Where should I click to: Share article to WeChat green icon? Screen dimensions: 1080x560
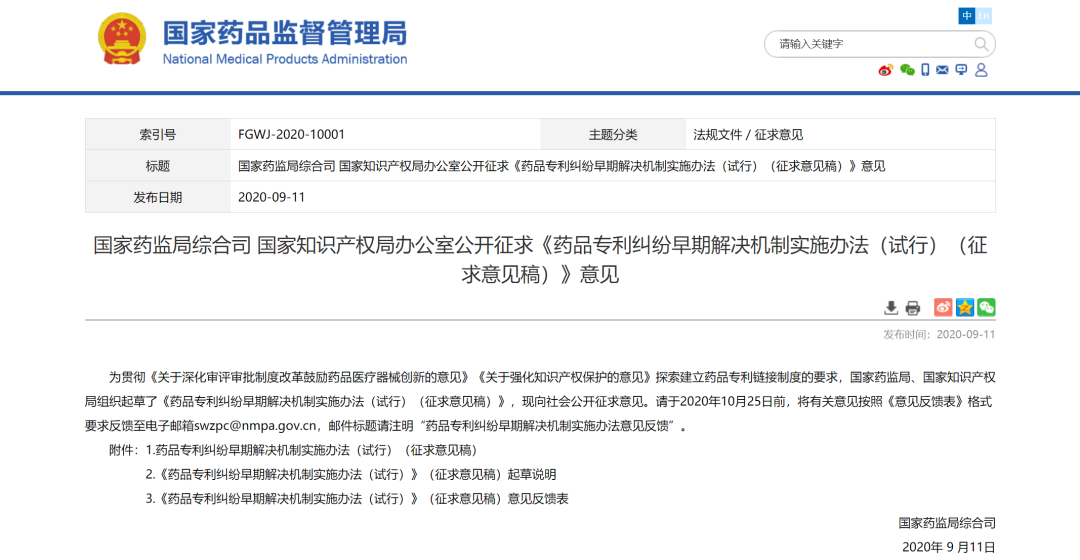tap(986, 307)
